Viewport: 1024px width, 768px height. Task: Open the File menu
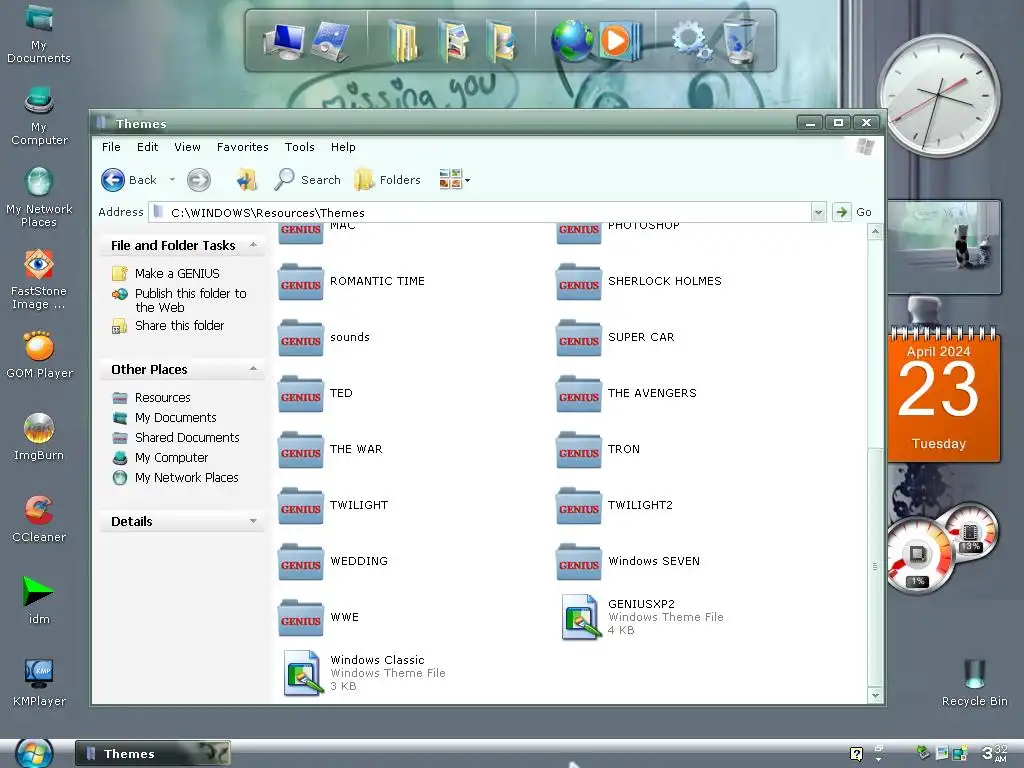click(111, 147)
